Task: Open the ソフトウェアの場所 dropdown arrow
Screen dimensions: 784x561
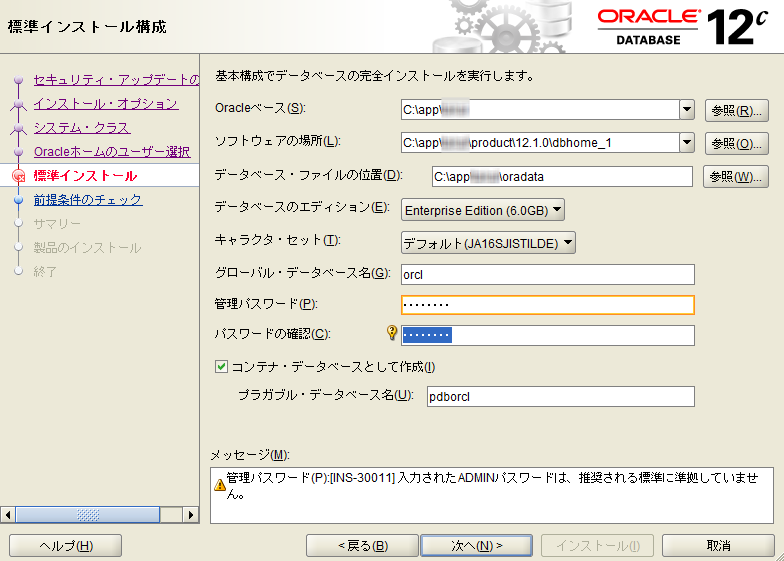Action: [x=687, y=143]
